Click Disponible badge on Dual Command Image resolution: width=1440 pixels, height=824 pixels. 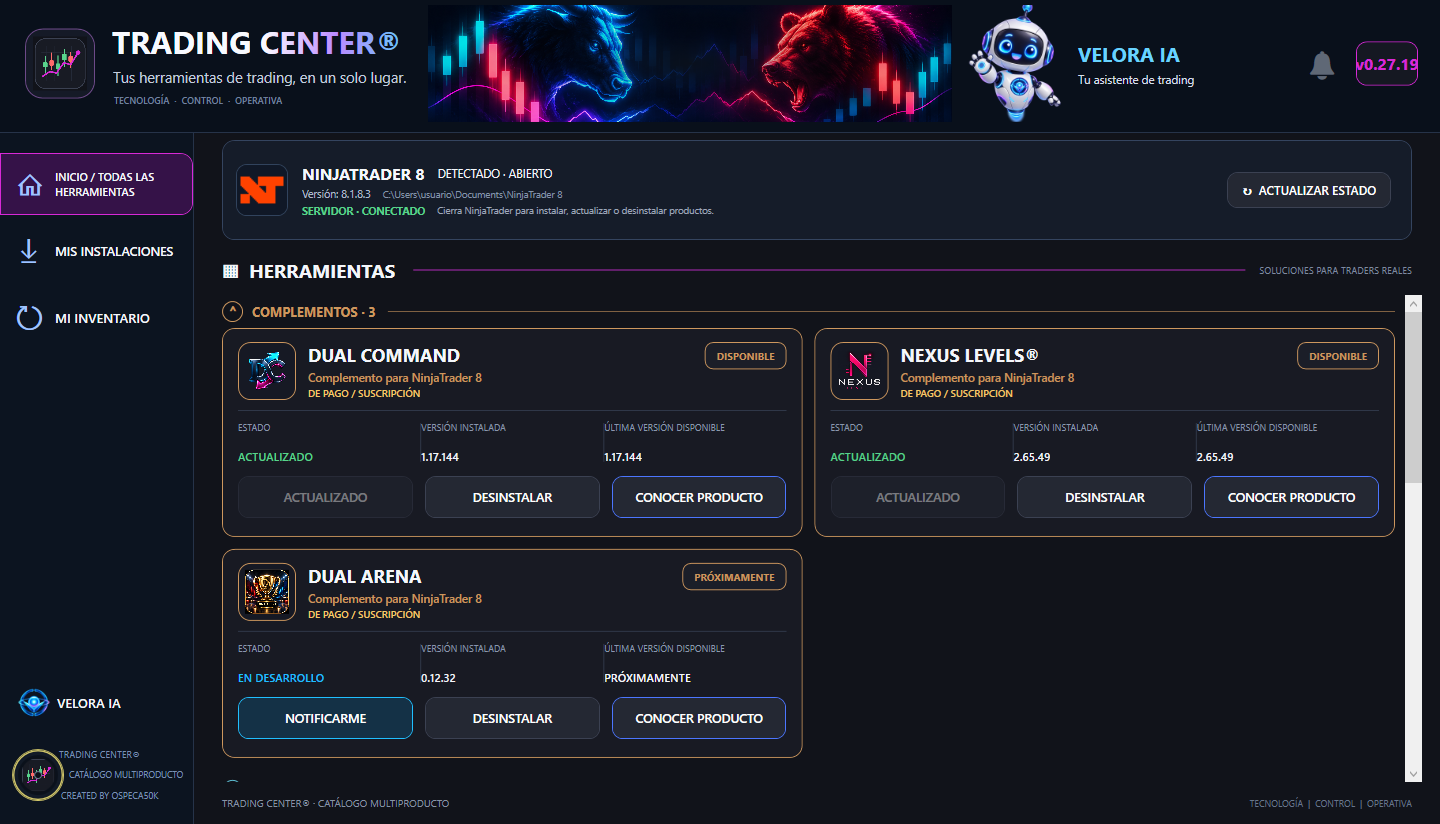746,356
